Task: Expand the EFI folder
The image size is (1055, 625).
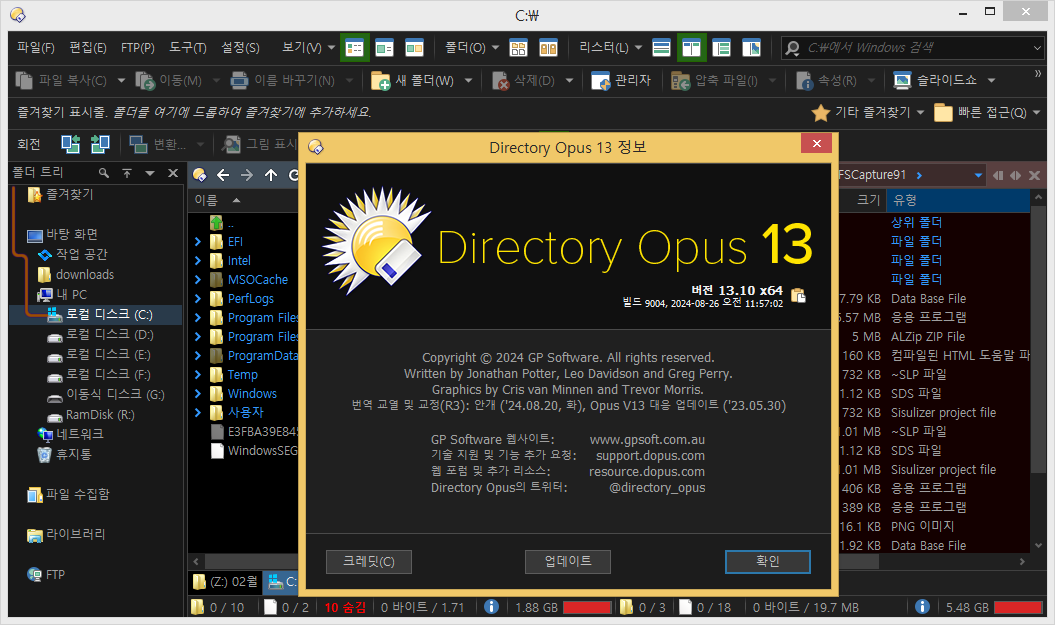Action: [x=198, y=242]
